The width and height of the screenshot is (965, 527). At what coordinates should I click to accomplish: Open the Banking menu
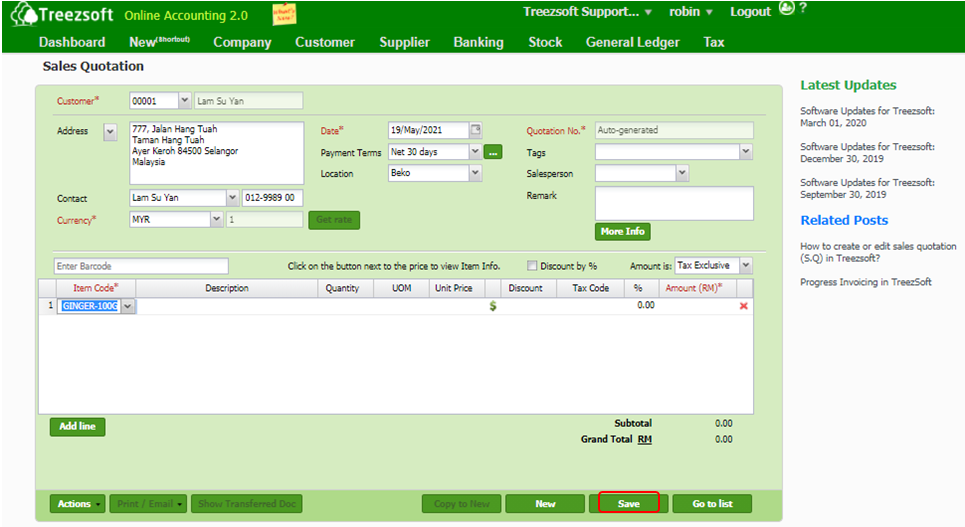point(478,42)
